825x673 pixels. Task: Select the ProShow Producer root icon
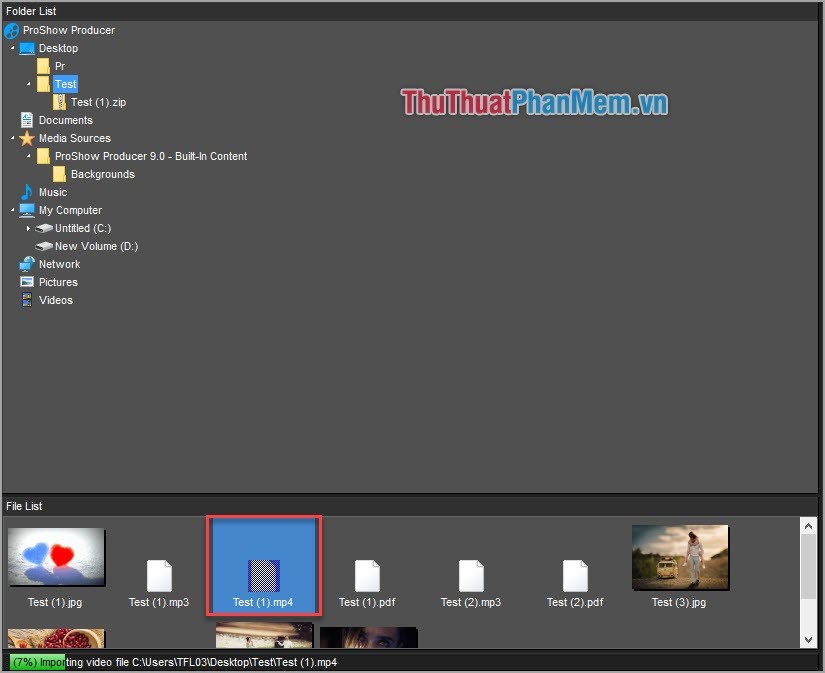click(11, 30)
